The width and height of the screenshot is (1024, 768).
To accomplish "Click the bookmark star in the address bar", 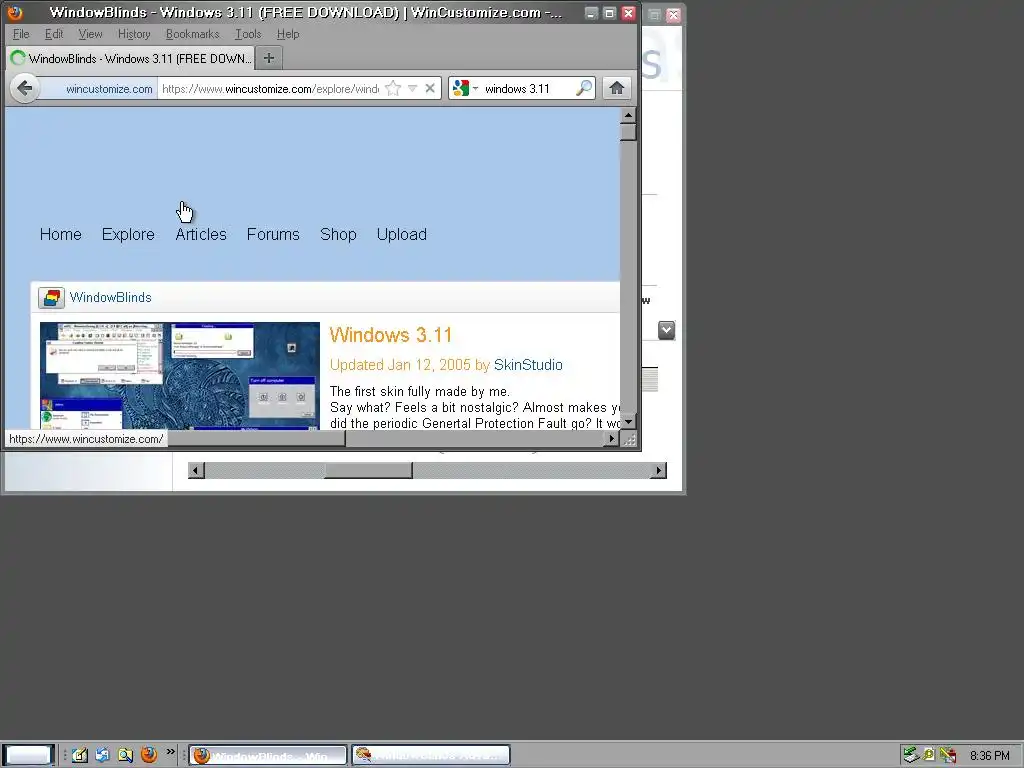I will [392, 88].
